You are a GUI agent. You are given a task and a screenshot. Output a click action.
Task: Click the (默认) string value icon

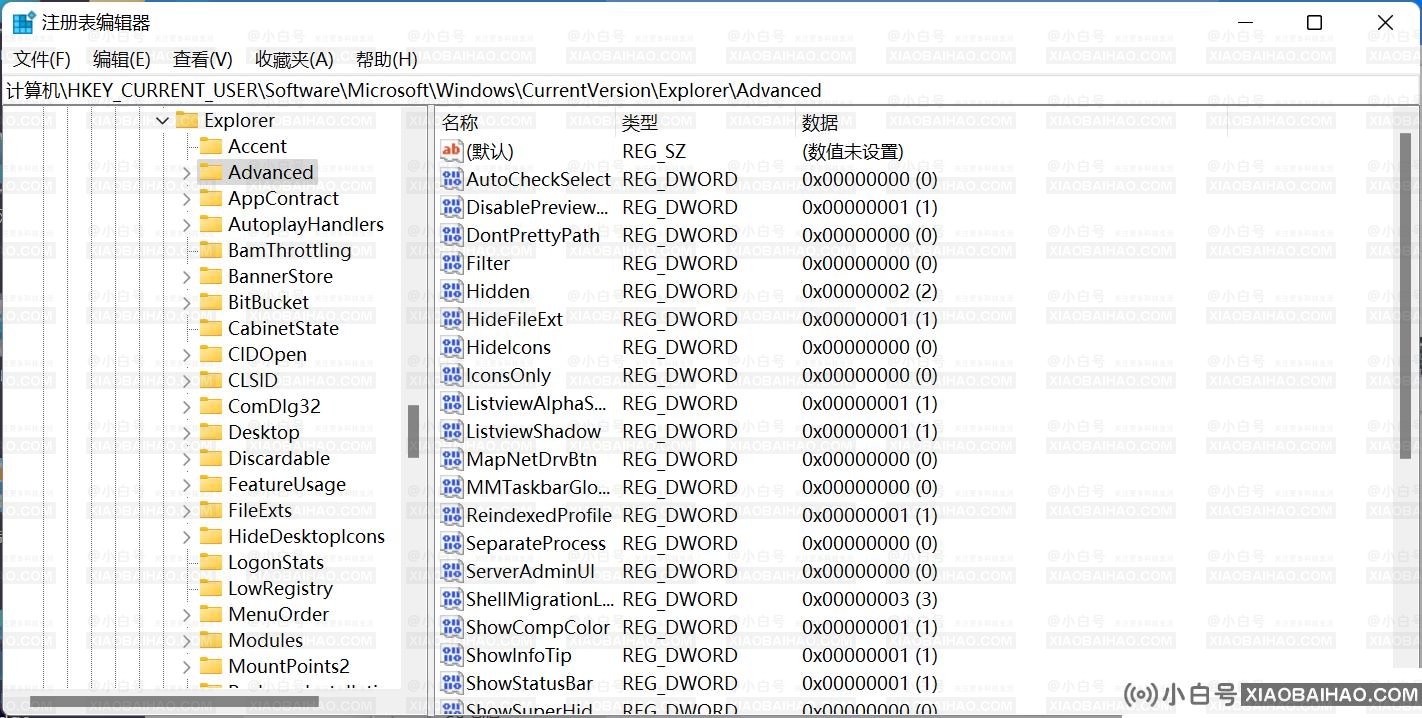[452, 151]
